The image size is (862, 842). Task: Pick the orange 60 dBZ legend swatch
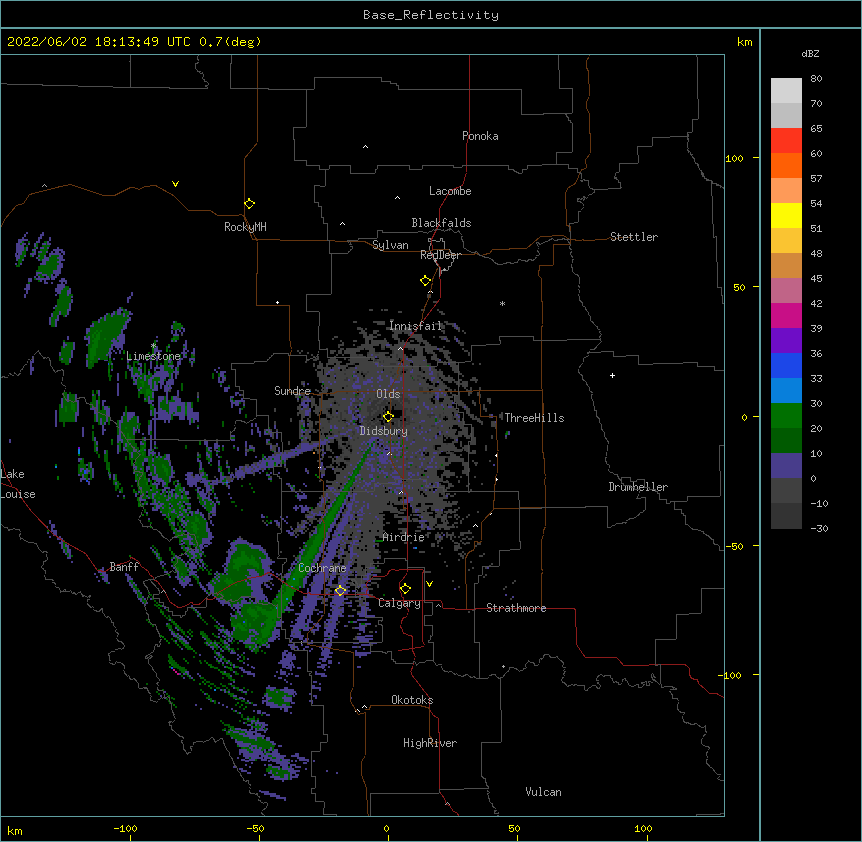coord(786,165)
